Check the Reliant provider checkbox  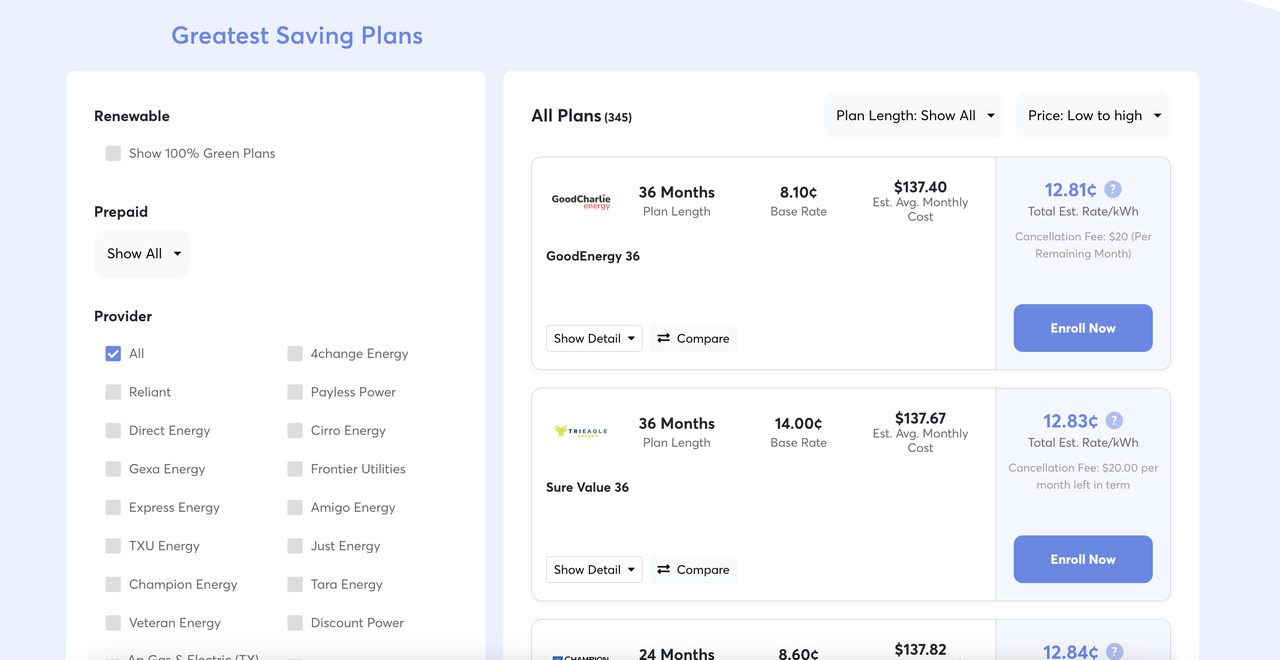(113, 392)
